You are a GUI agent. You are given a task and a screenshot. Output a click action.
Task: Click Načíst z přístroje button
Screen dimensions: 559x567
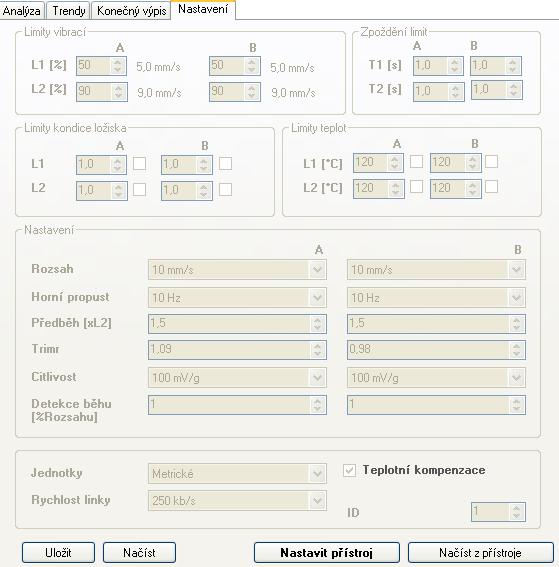tap(481, 553)
